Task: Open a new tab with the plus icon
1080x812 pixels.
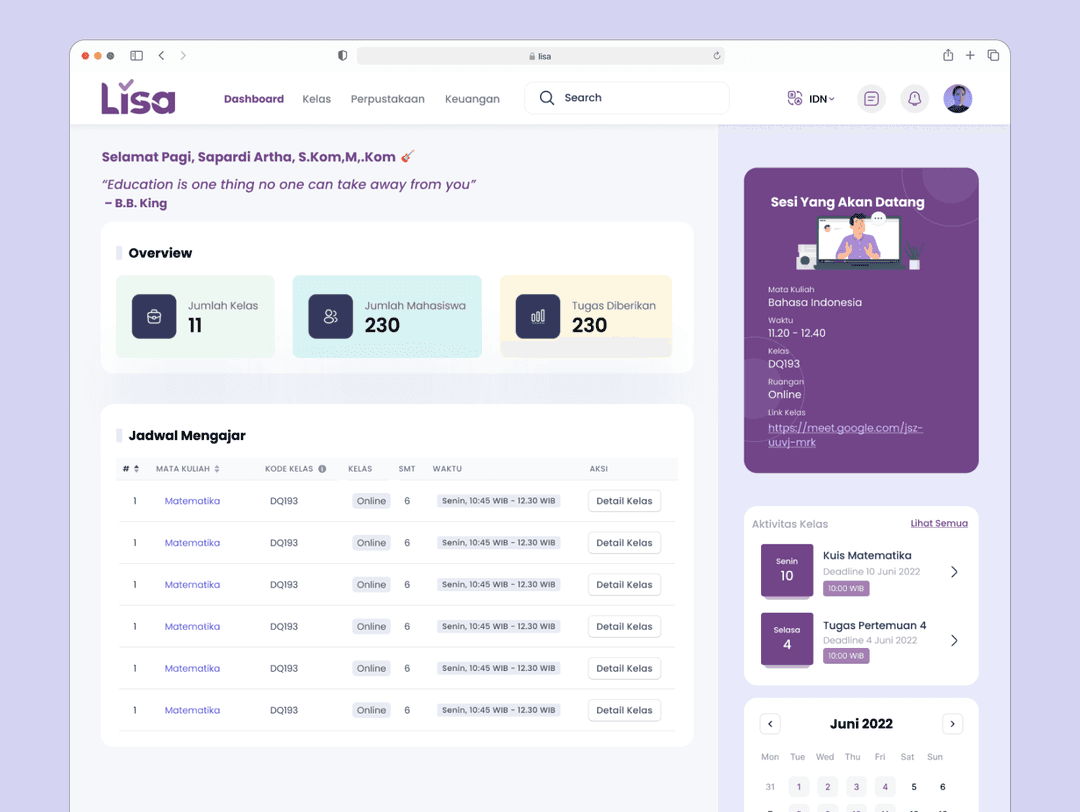Action: (970, 55)
